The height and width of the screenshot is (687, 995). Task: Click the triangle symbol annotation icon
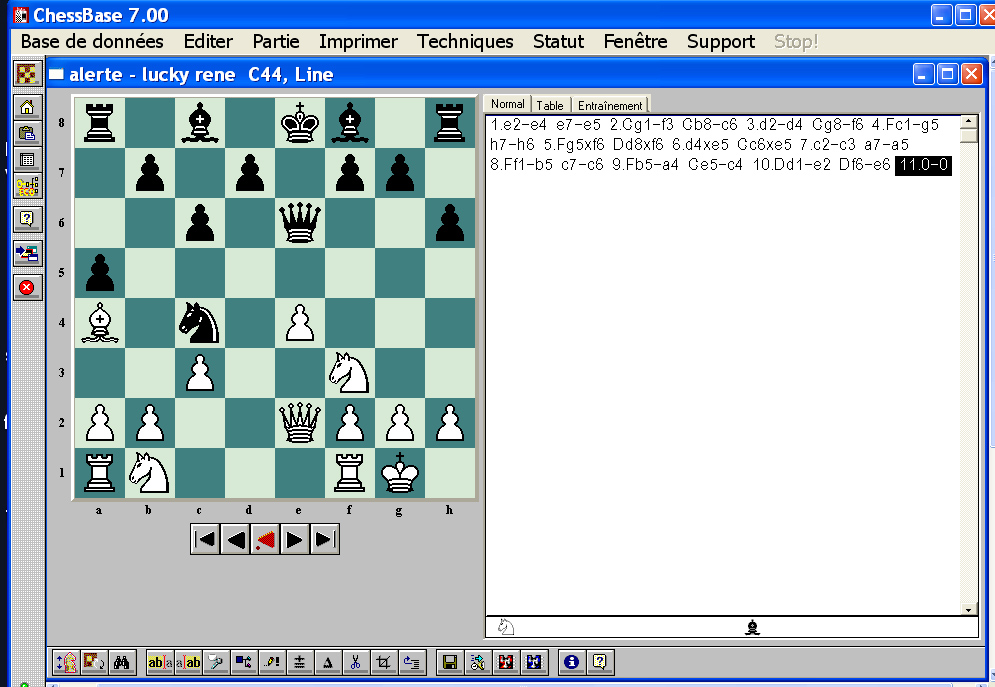click(327, 662)
